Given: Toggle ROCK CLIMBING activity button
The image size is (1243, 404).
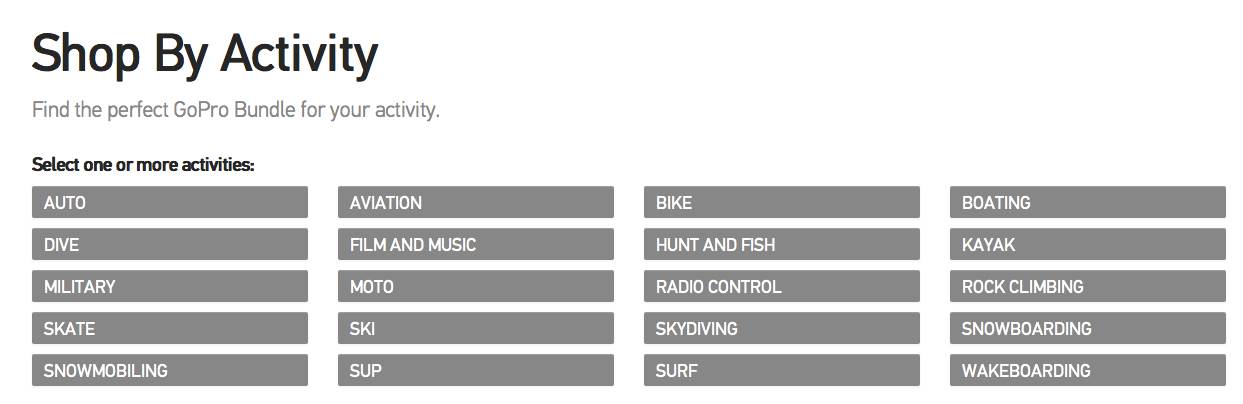Looking at the screenshot, I should pos(1087,286).
